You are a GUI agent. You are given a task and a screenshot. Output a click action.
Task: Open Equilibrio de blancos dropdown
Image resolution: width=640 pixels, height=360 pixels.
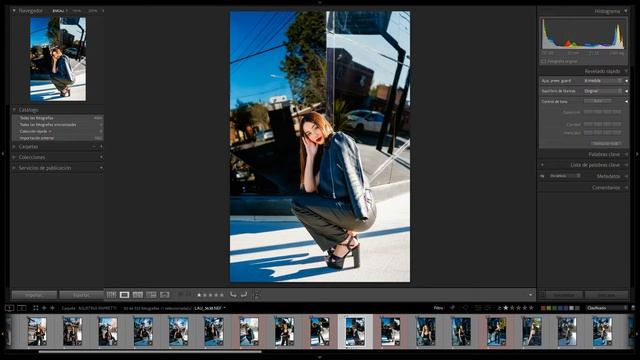pyautogui.click(x=603, y=91)
